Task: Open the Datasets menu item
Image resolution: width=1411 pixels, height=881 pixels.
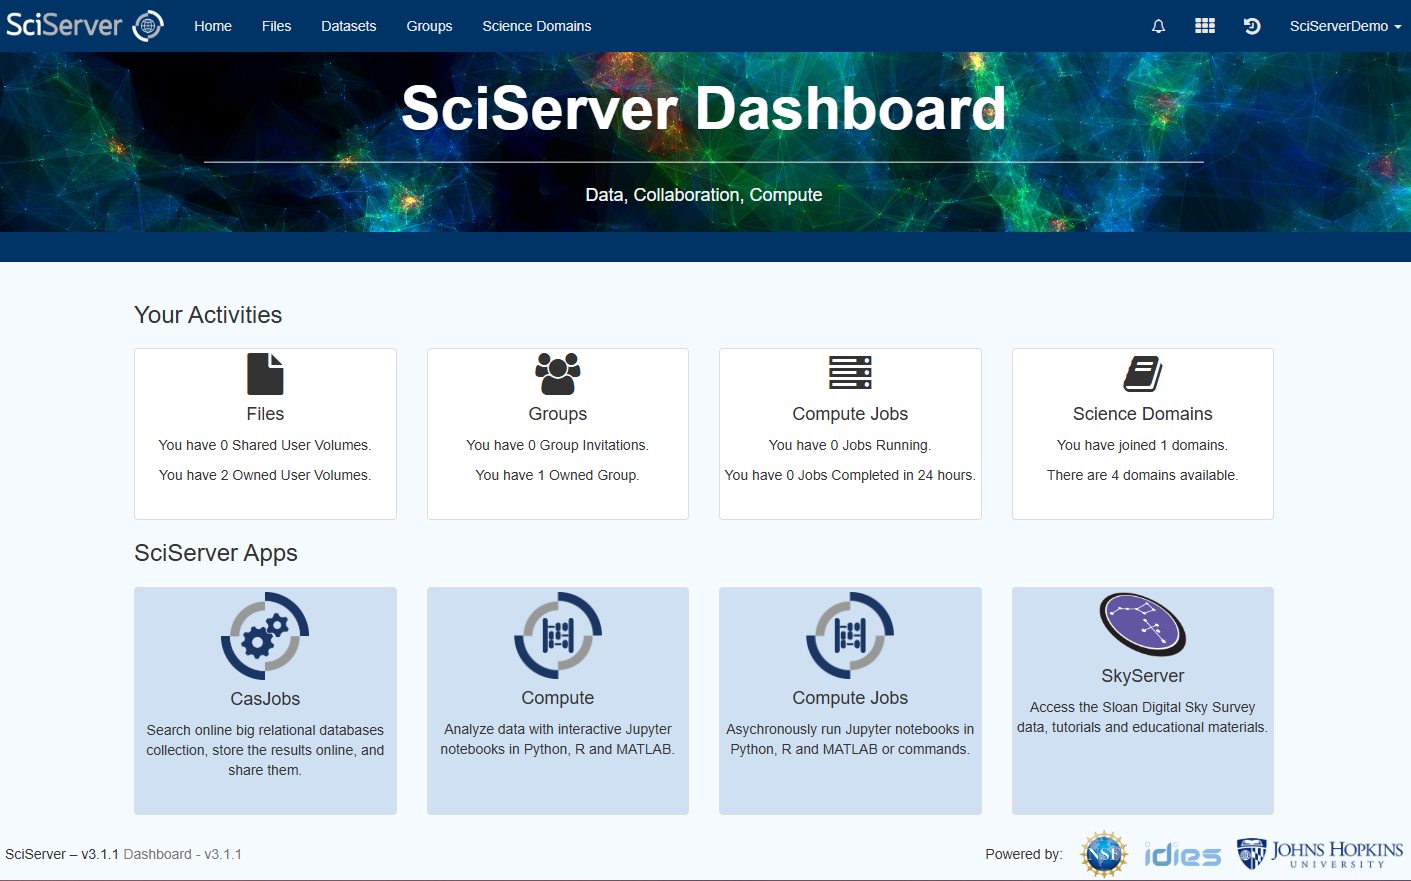Action: click(x=348, y=26)
